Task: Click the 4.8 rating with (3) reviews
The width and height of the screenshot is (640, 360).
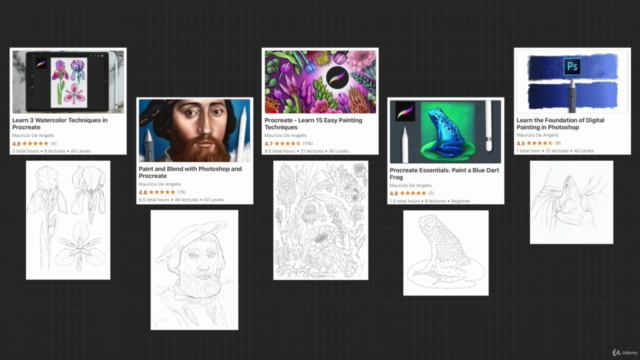Action: click(x=412, y=193)
